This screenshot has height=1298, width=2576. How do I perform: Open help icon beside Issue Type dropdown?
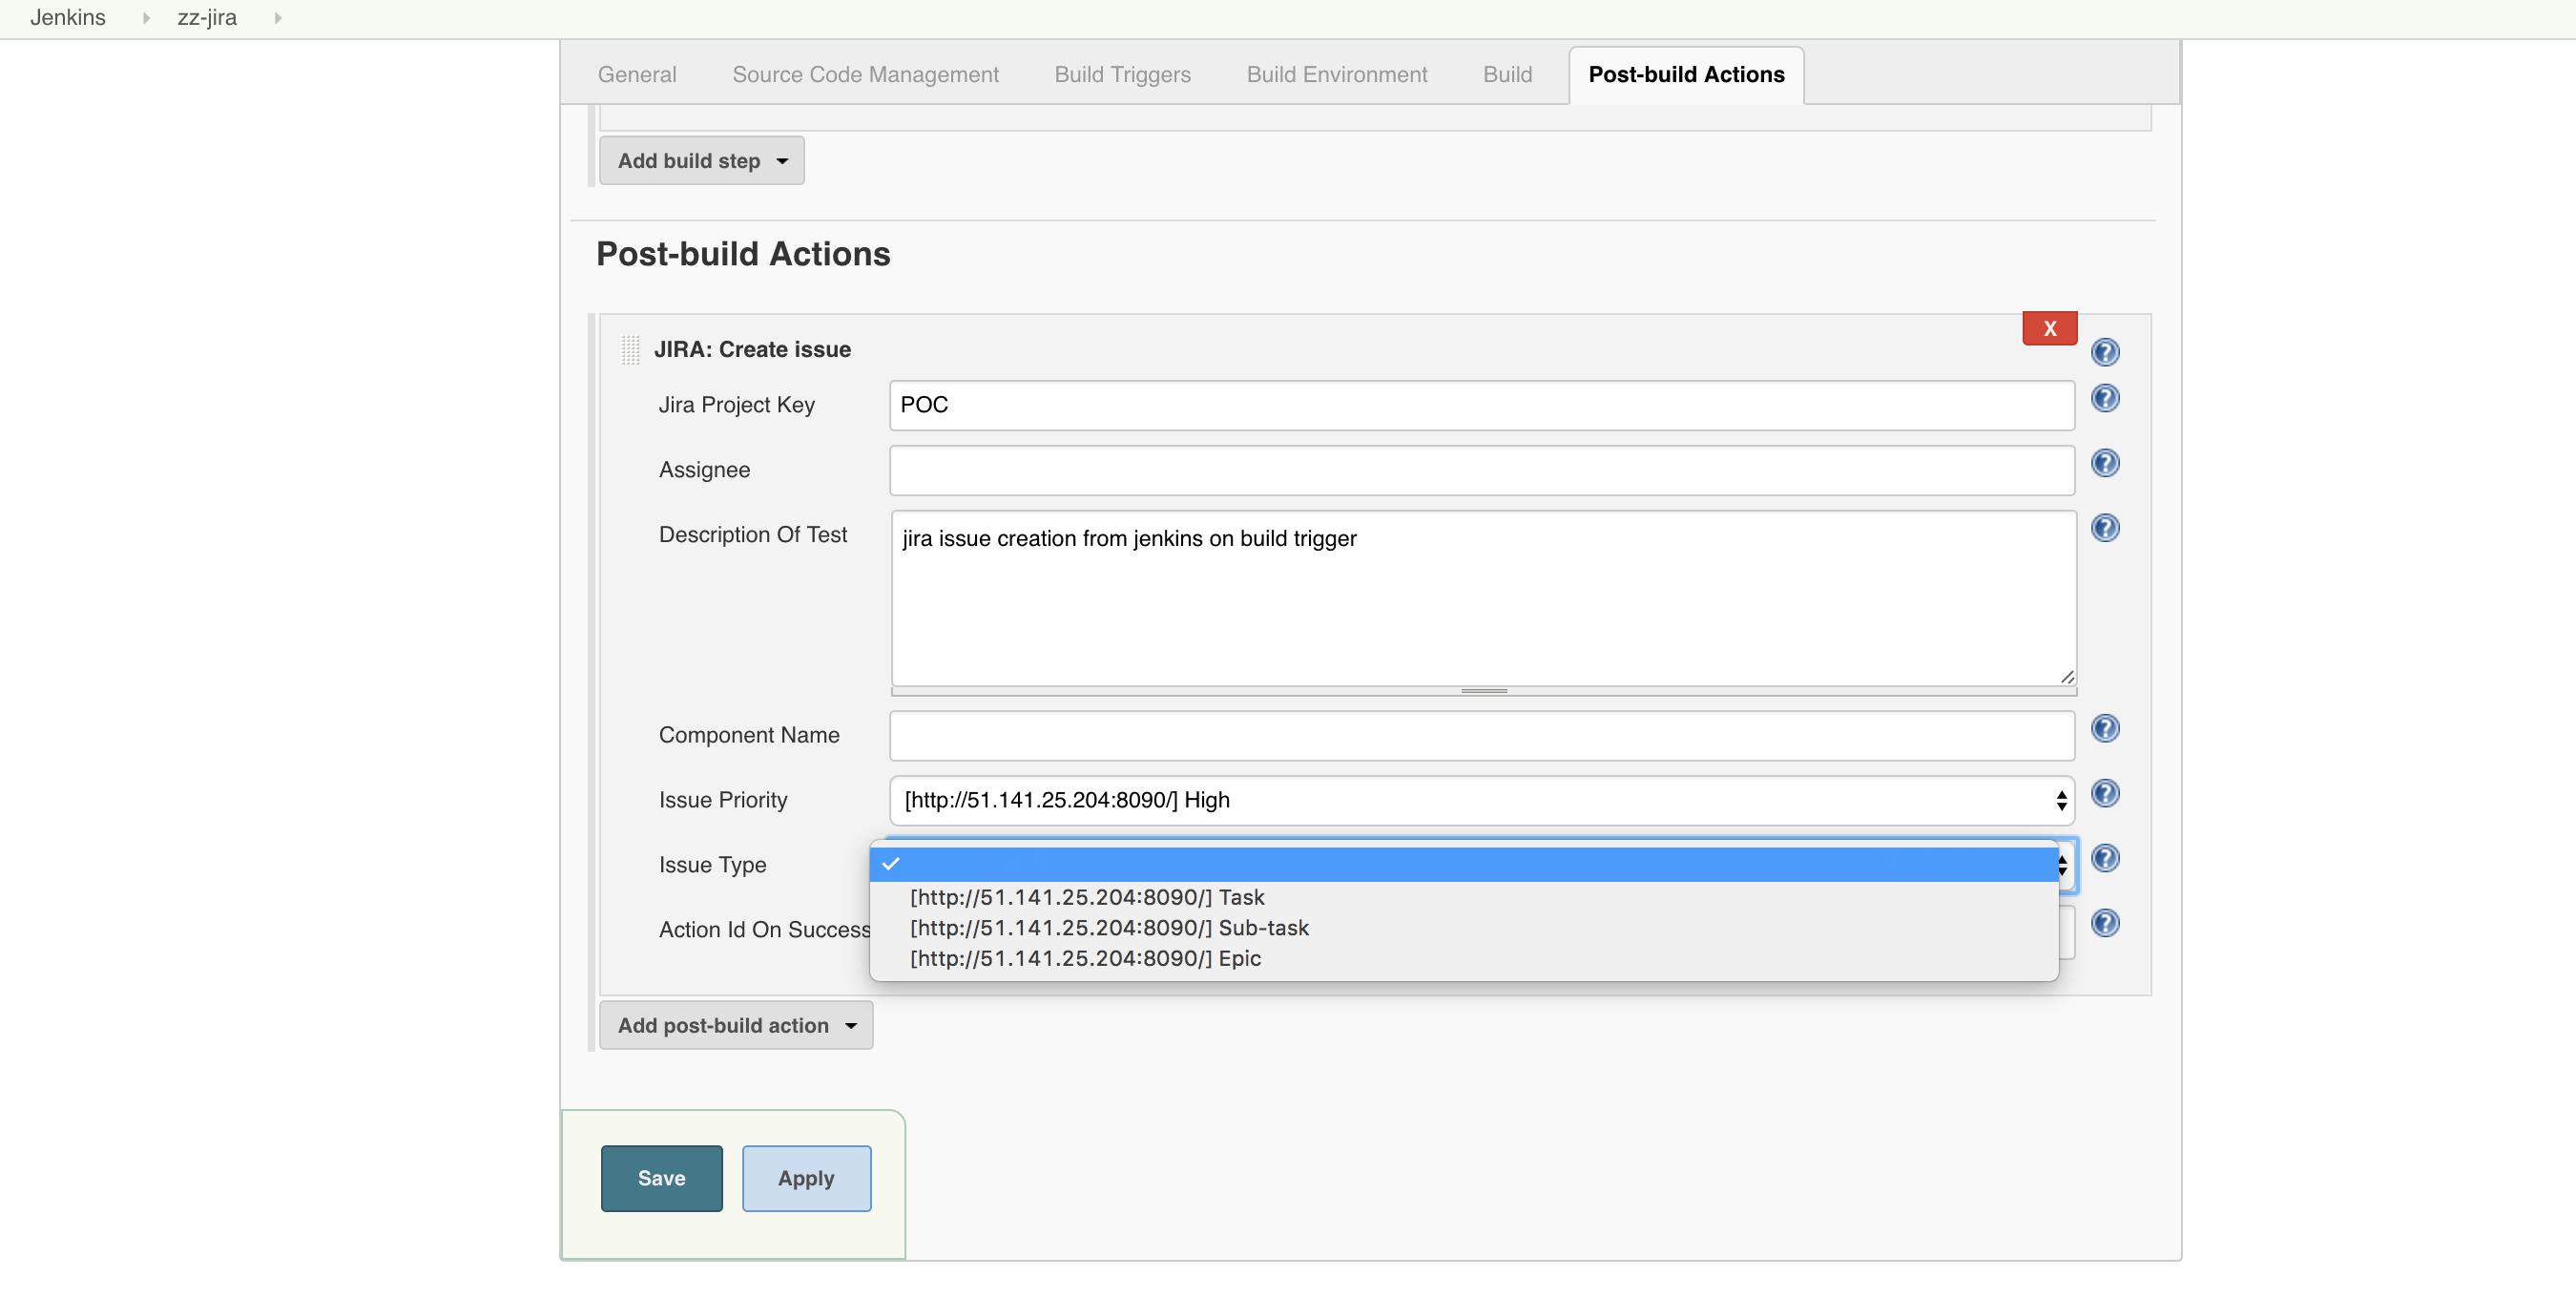(x=2105, y=858)
